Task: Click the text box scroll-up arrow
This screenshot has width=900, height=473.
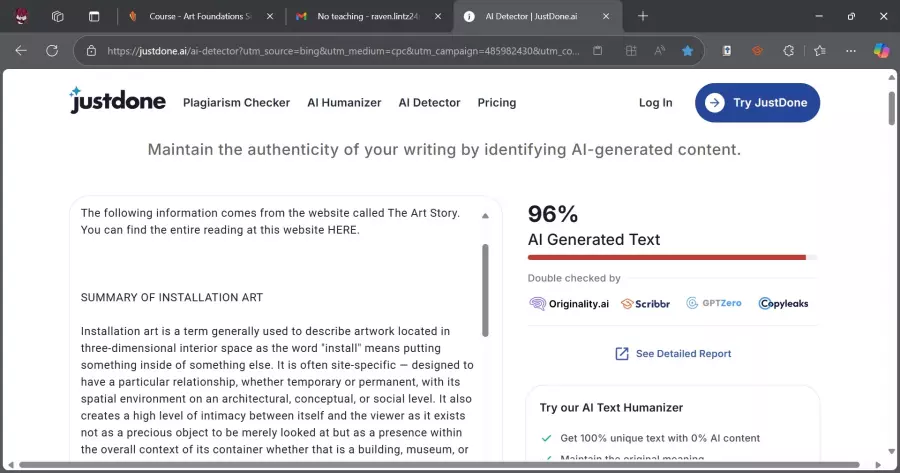Action: (485, 216)
